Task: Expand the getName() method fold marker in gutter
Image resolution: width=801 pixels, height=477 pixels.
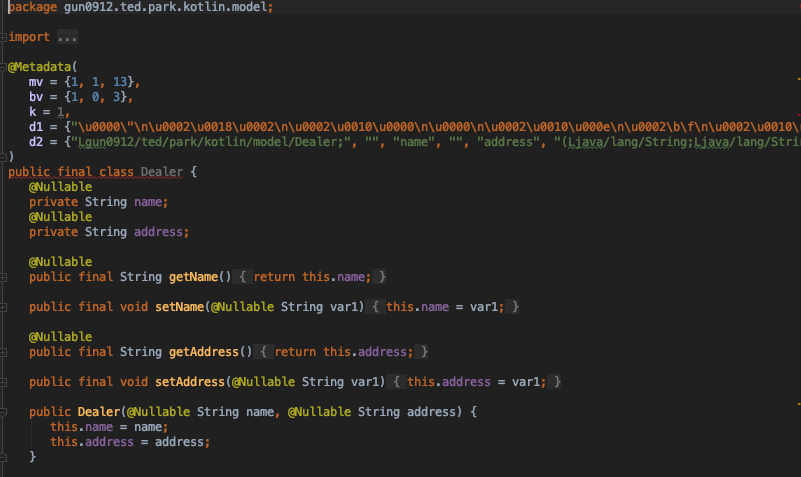Action: click(3, 277)
